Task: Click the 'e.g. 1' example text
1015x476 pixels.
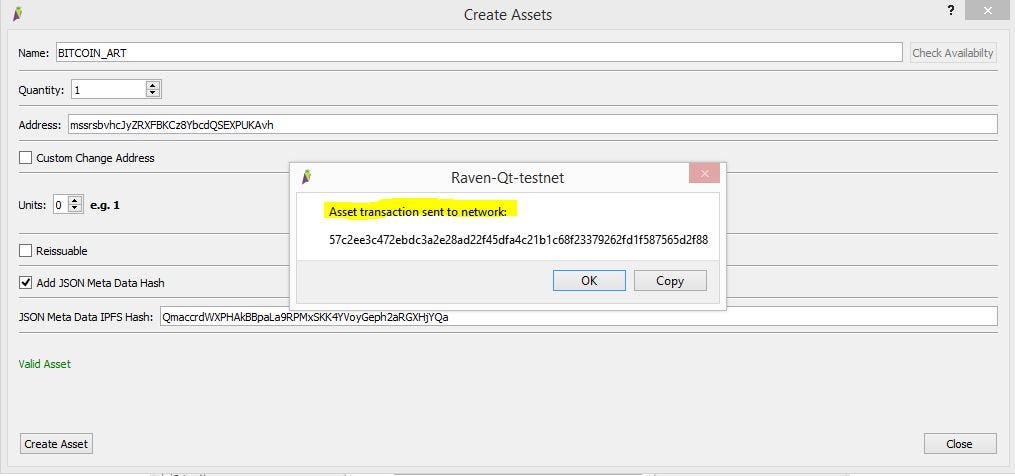Action: point(105,205)
